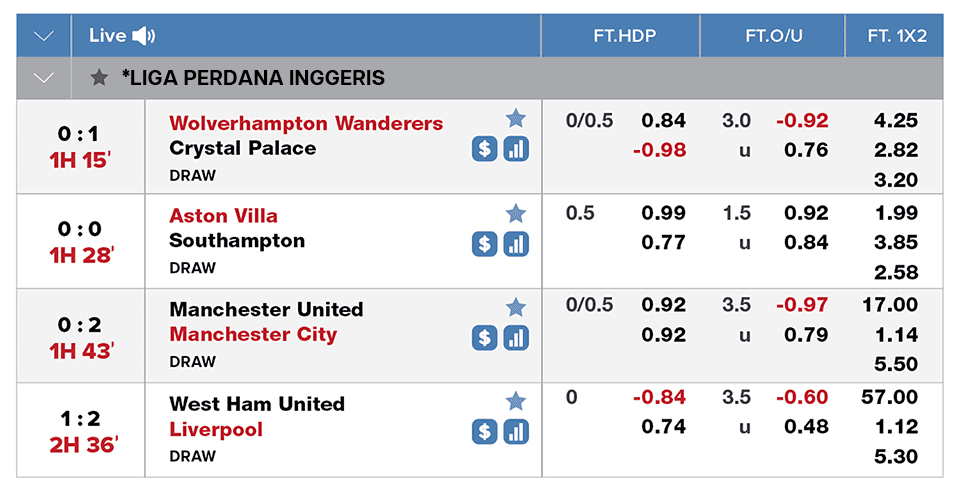Screen dimensions: 960x494
Task: Select the FT. 1X2 column header
Action: (x=897, y=36)
